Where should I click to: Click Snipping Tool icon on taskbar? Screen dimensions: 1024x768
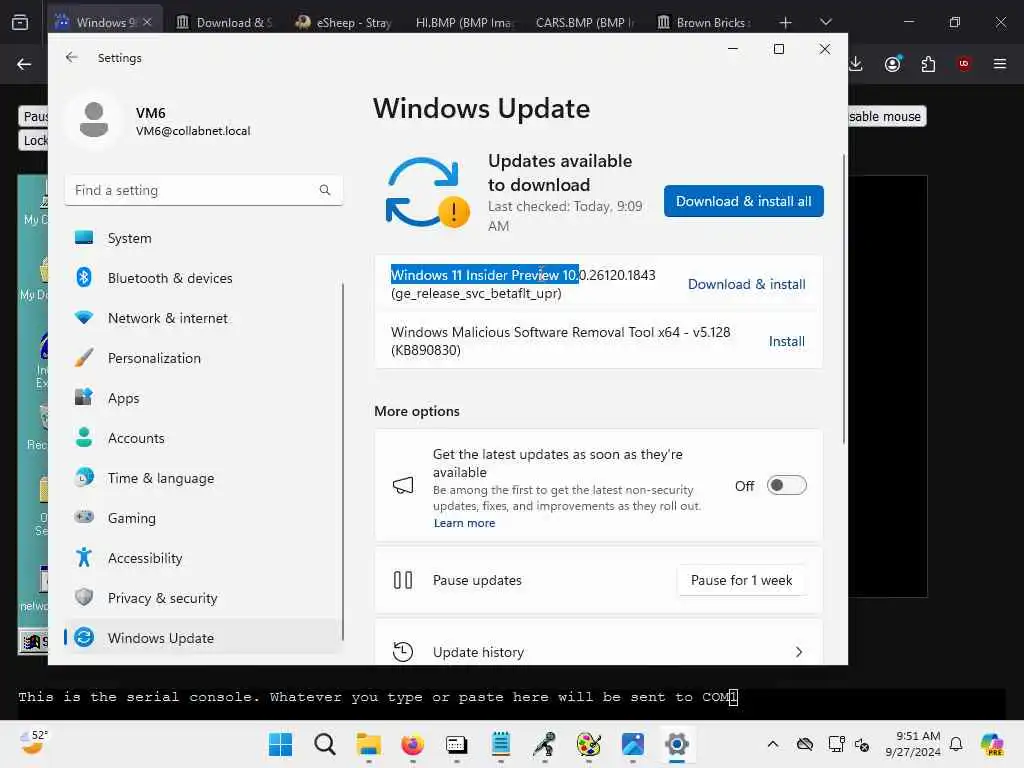pos(545,744)
